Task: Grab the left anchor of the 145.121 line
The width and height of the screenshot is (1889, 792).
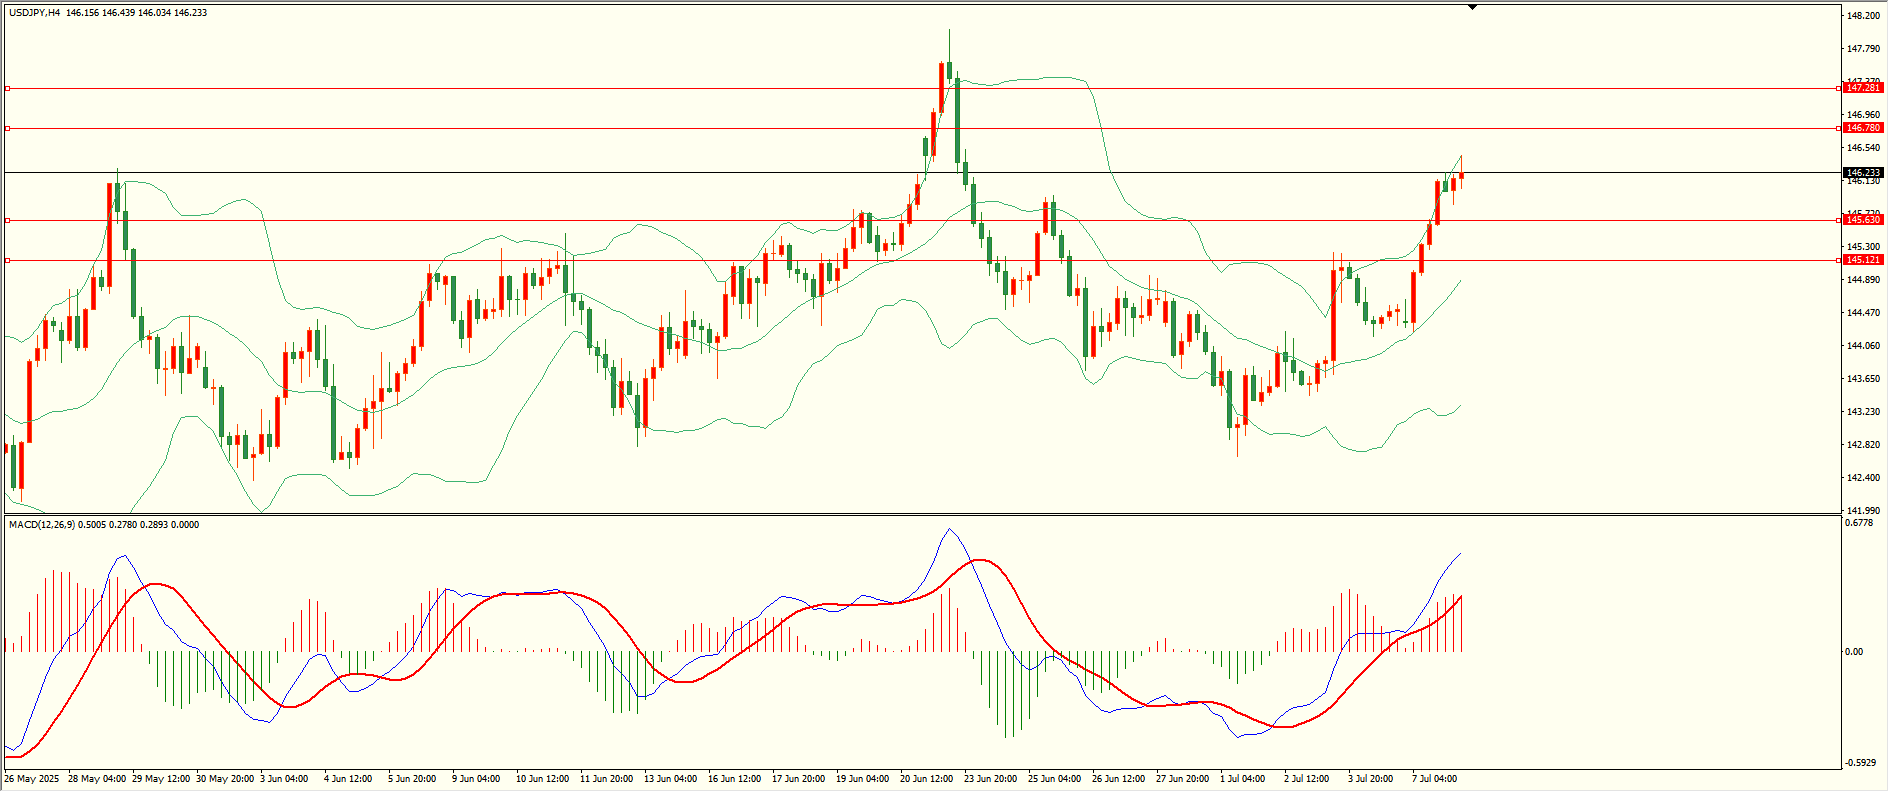Action: [7, 260]
